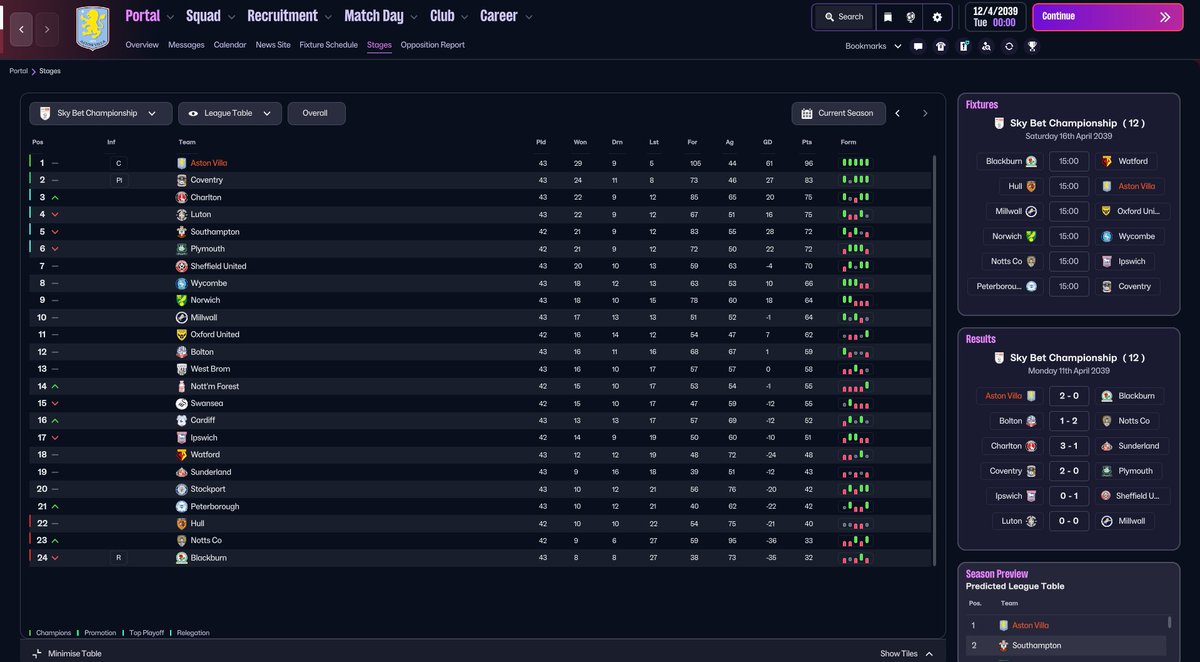Click the Aston Villa club crest logo
Viewport: 1200px width, 662px height.
(92, 28)
